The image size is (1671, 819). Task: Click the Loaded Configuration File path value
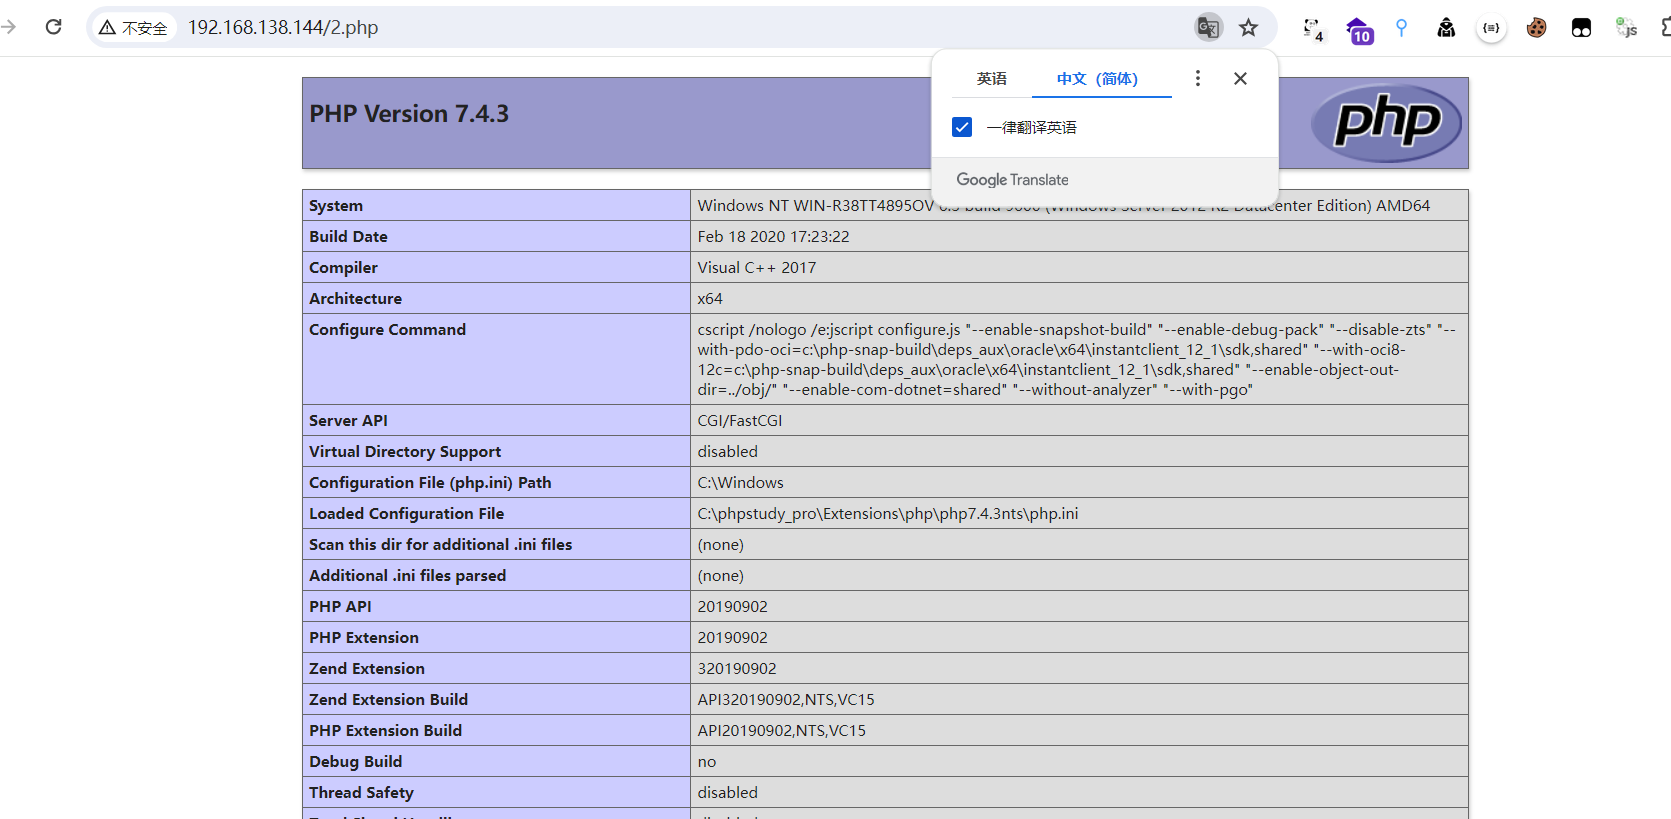tap(888, 514)
